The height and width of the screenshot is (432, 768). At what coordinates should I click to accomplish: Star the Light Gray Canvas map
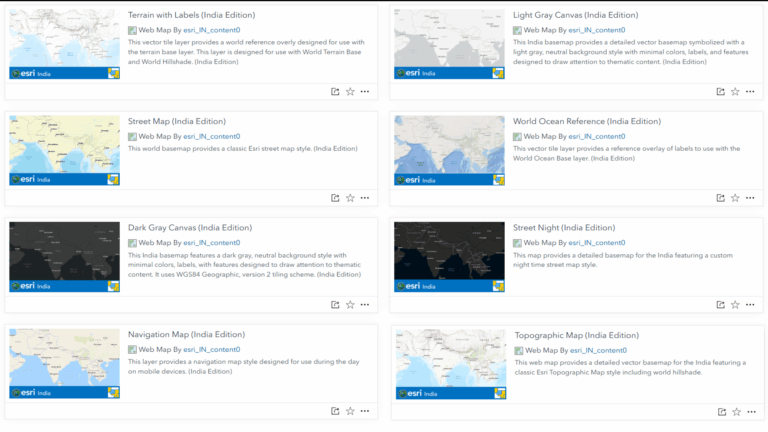(735, 92)
